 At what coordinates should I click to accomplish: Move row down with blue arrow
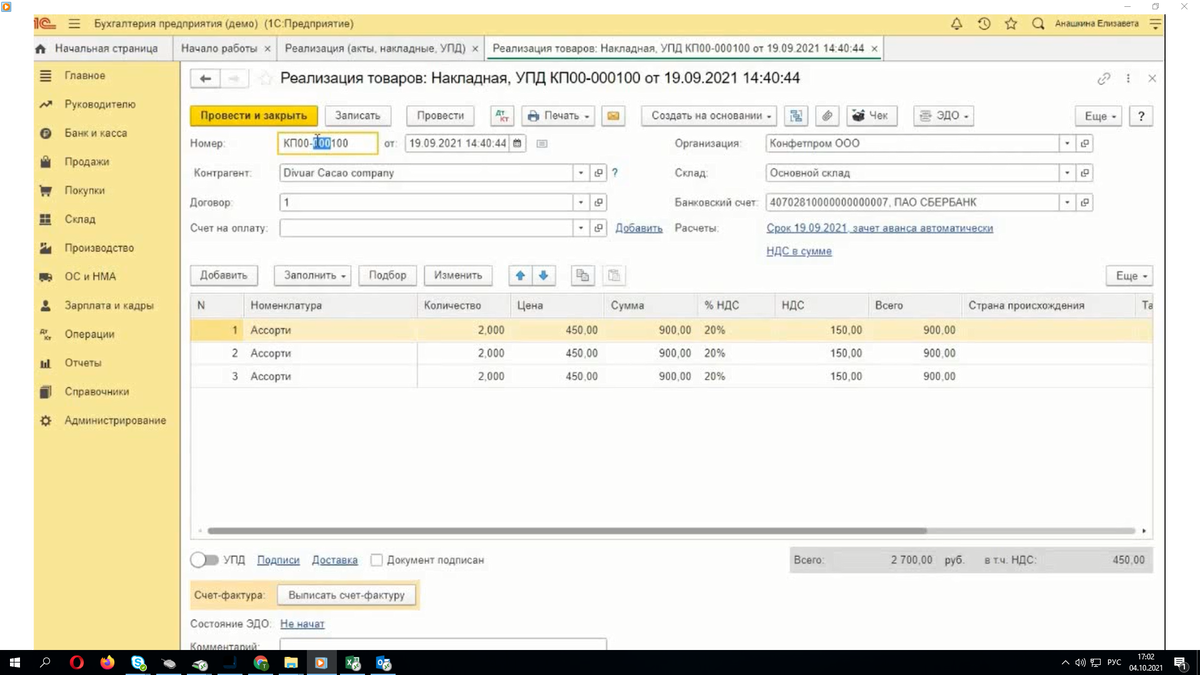point(544,275)
